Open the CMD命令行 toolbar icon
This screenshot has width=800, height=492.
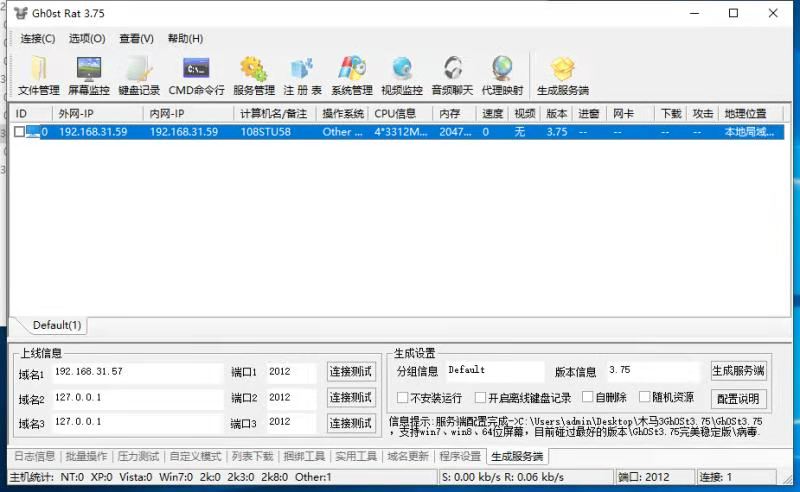(196, 76)
